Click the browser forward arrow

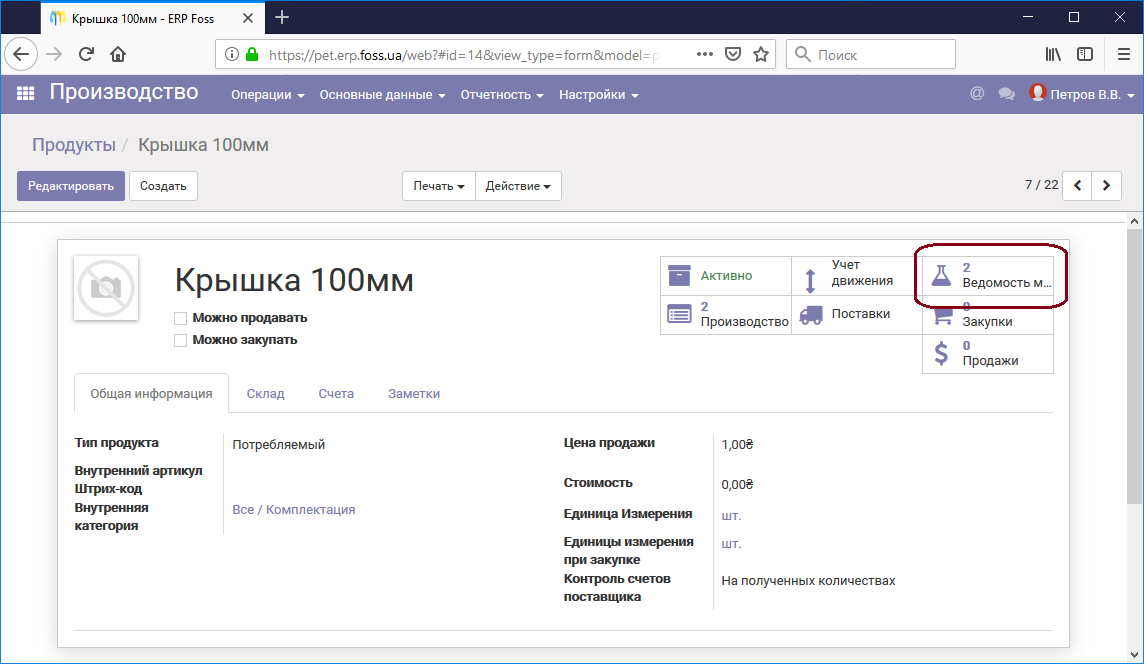[x=54, y=54]
